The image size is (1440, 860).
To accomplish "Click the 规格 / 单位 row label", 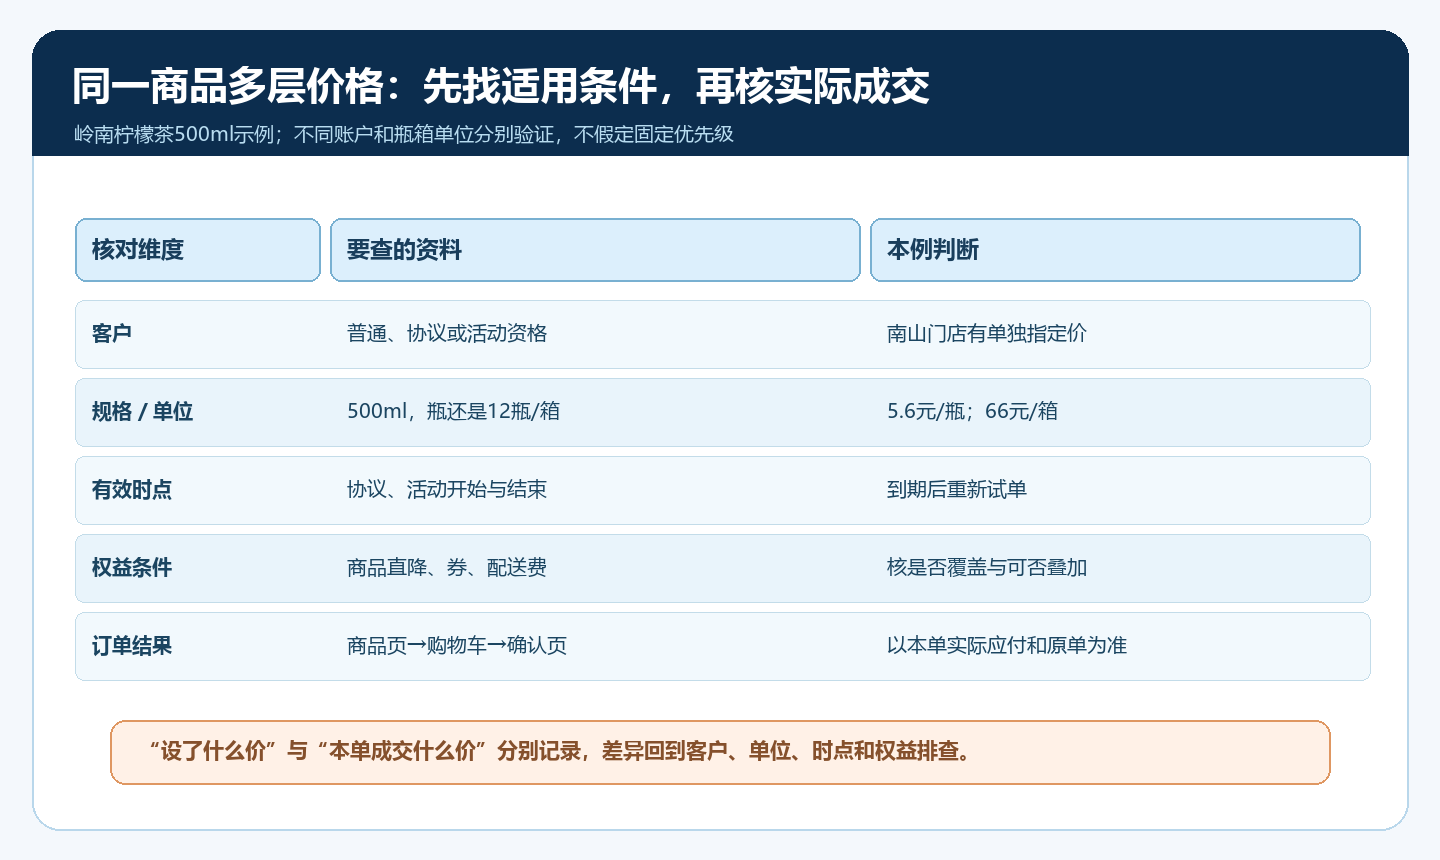I will tap(142, 412).
